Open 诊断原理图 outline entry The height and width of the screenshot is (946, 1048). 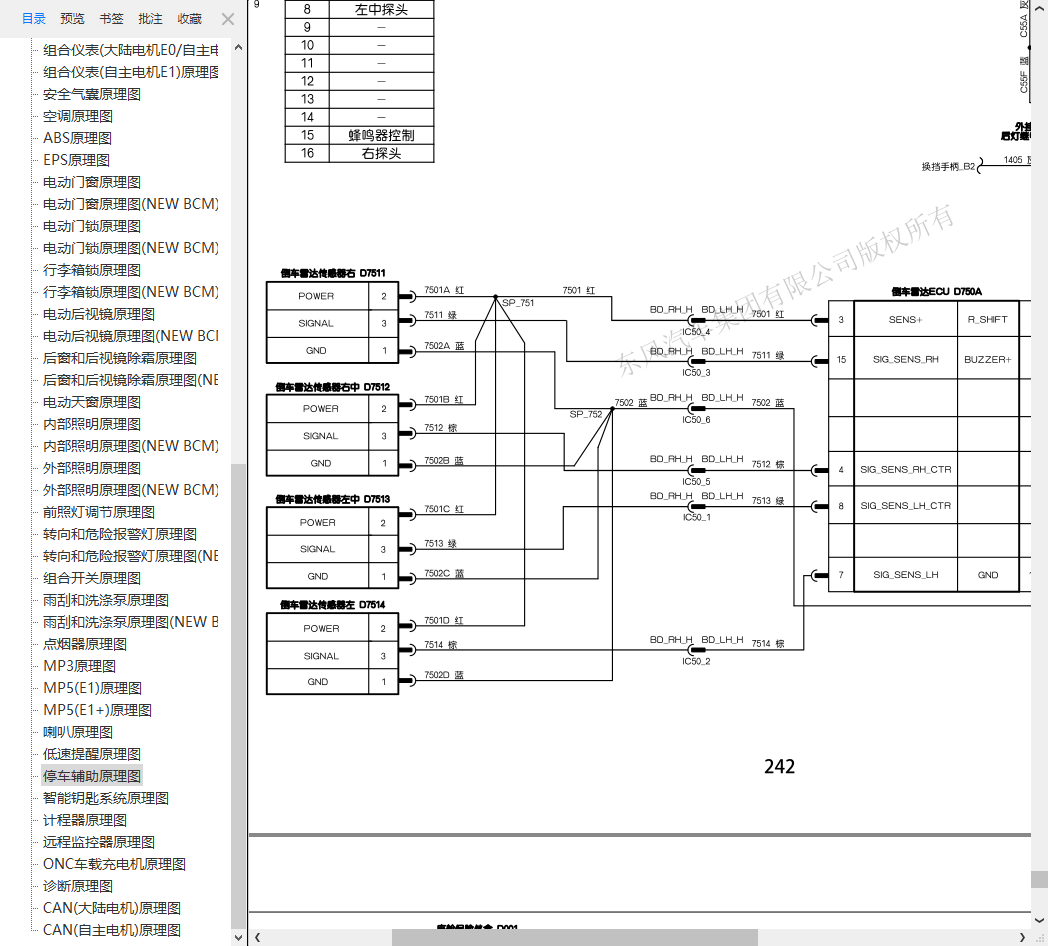point(78,886)
